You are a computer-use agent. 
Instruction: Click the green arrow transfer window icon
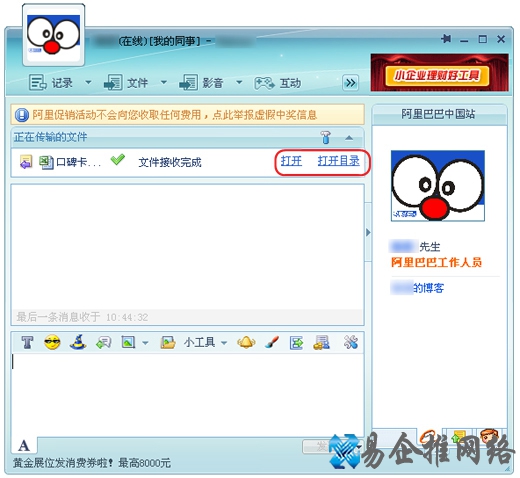pyautogui.click(x=296, y=343)
